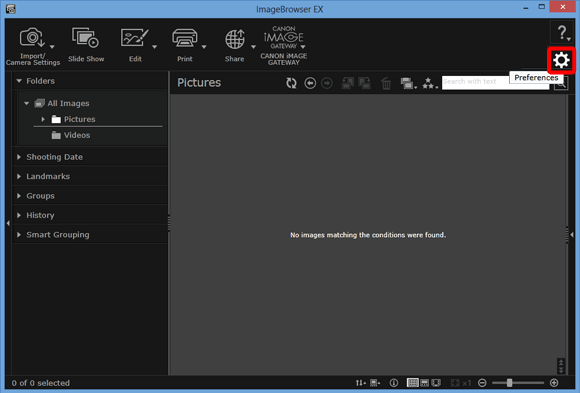
Task: Open the Edit dropdown arrow
Action: pyautogui.click(x=155, y=47)
